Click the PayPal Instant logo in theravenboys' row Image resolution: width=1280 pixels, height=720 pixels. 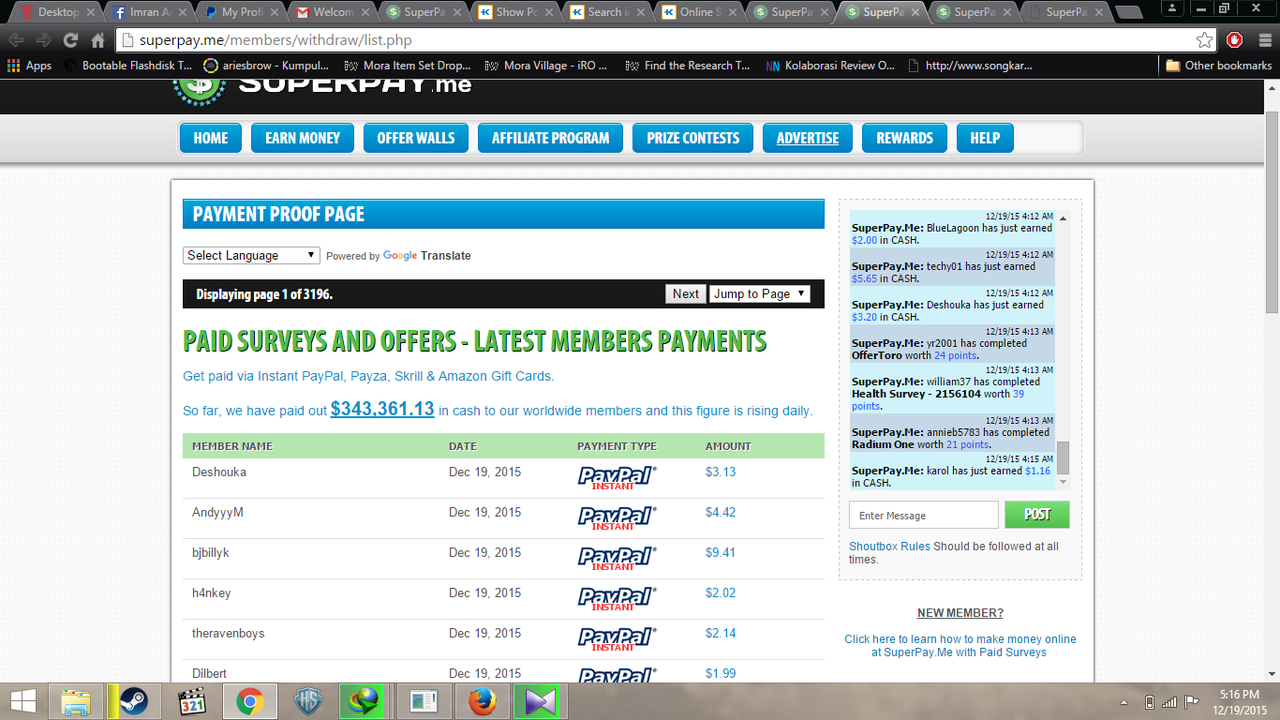click(617, 639)
